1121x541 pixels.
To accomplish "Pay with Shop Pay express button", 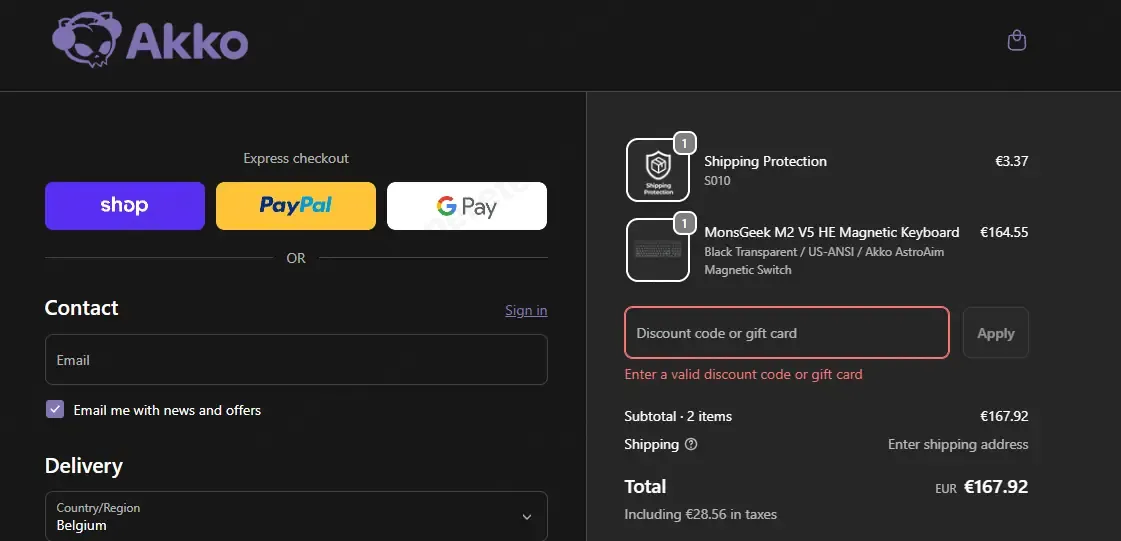I will coord(125,206).
